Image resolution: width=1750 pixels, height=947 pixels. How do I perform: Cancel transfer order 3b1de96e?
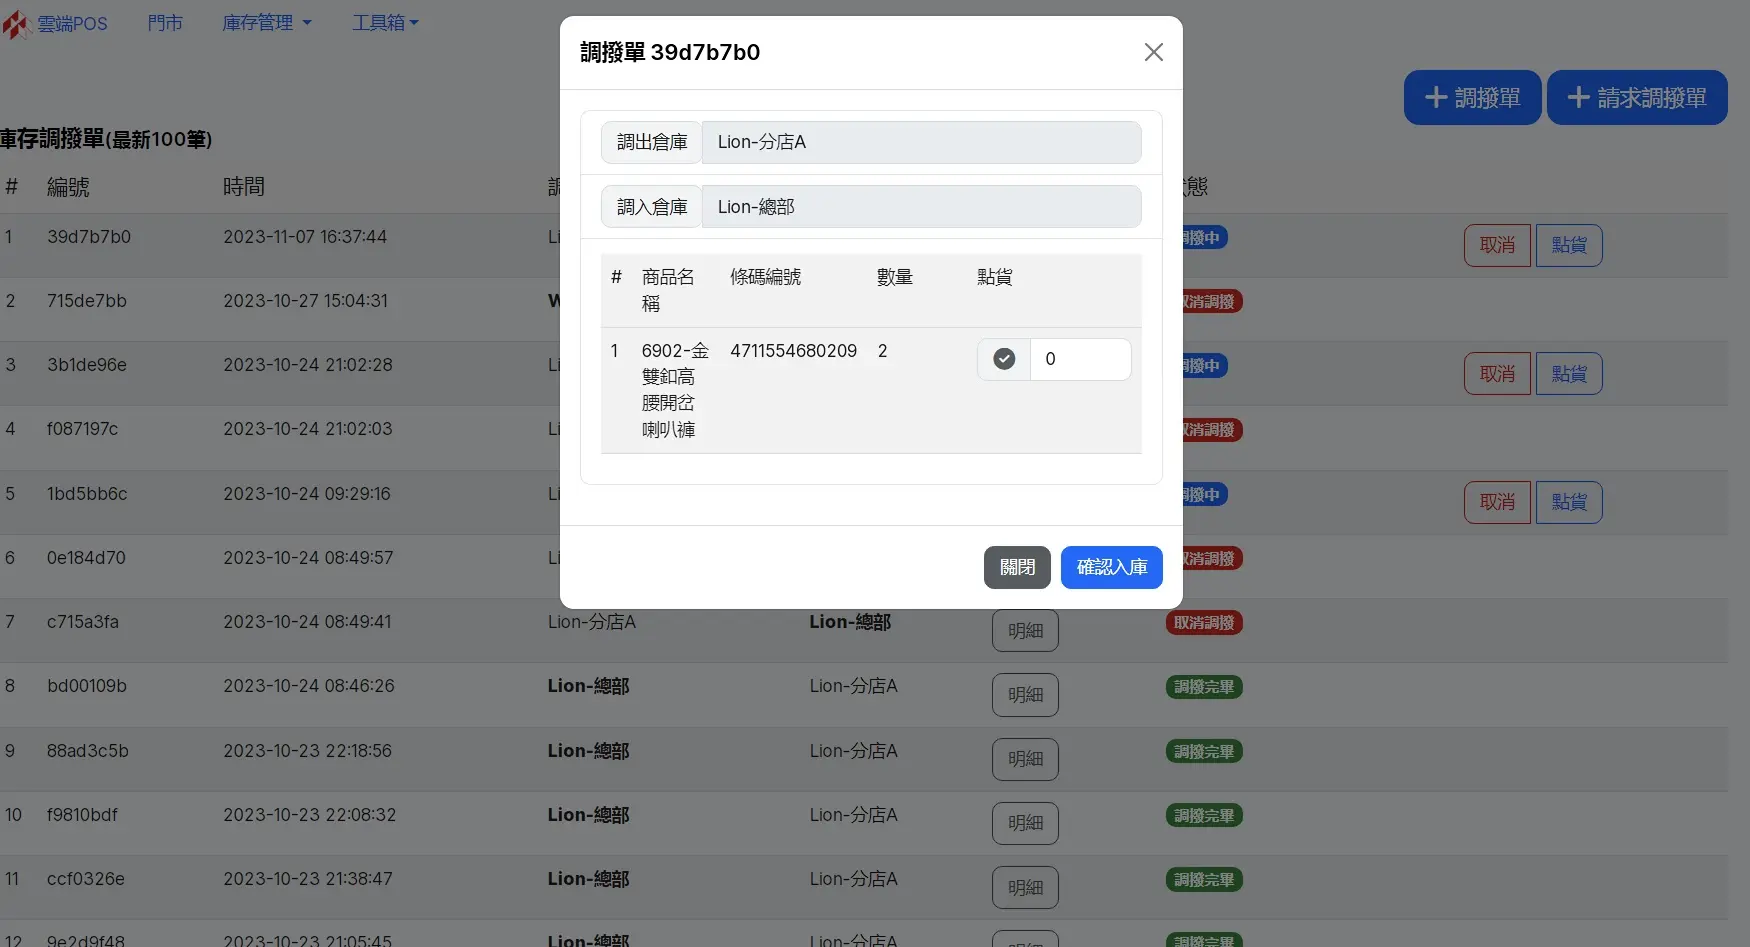(x=1497, y=374)
